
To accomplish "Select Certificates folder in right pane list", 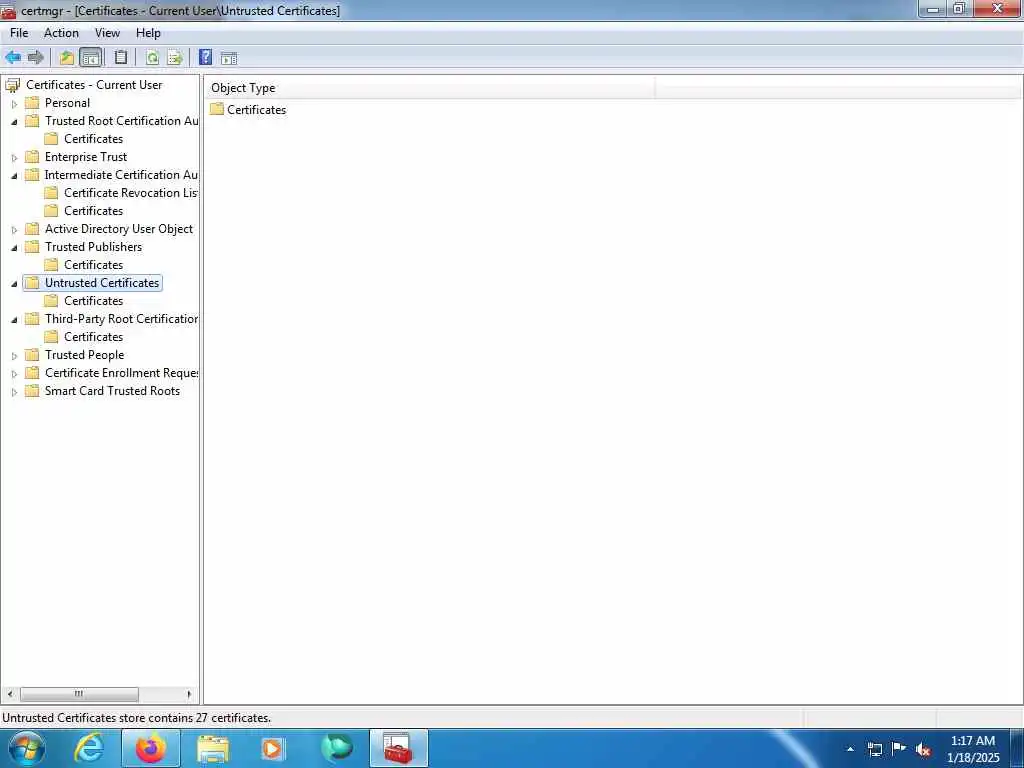I will pos(248,110).
